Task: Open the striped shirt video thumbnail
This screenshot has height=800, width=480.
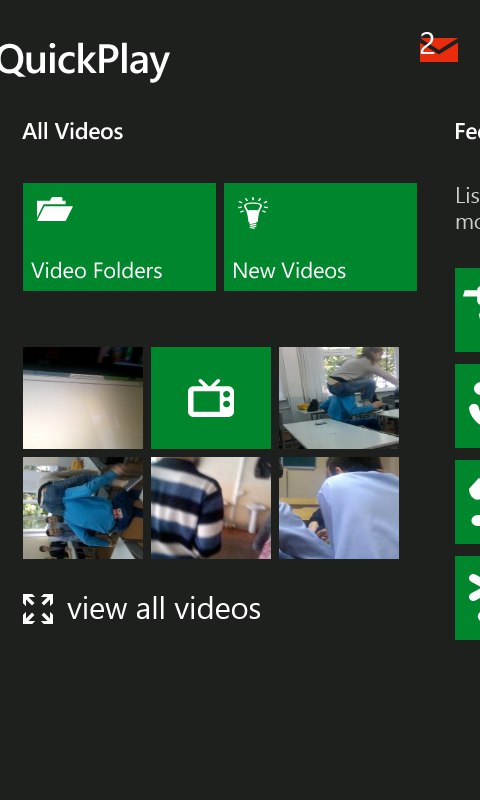Action: [211, 508]
